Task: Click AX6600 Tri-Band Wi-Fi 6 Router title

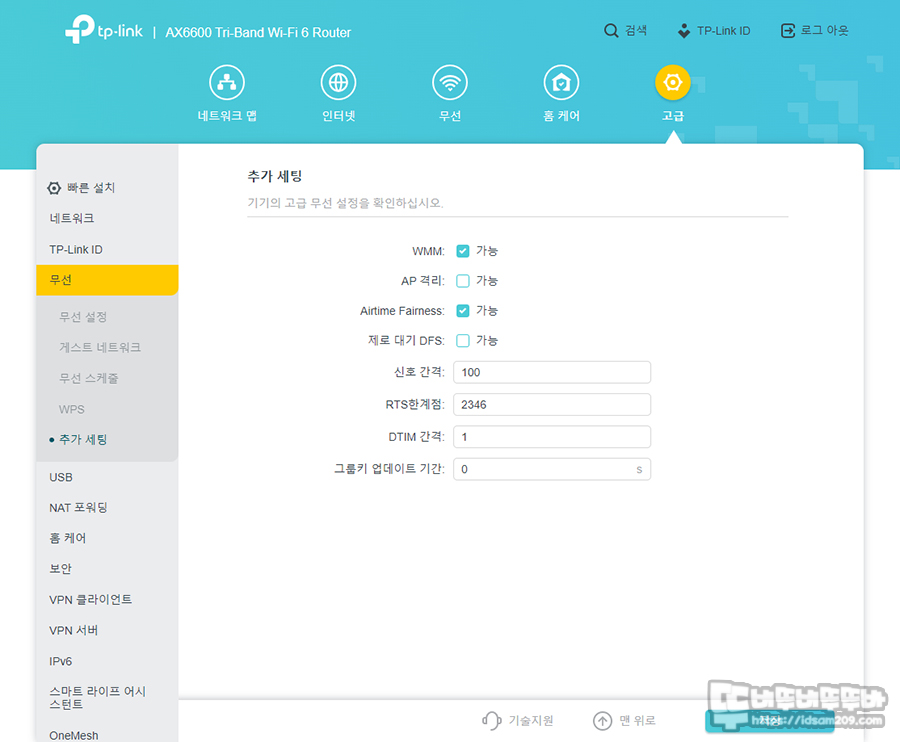Action: click(258, 32)
